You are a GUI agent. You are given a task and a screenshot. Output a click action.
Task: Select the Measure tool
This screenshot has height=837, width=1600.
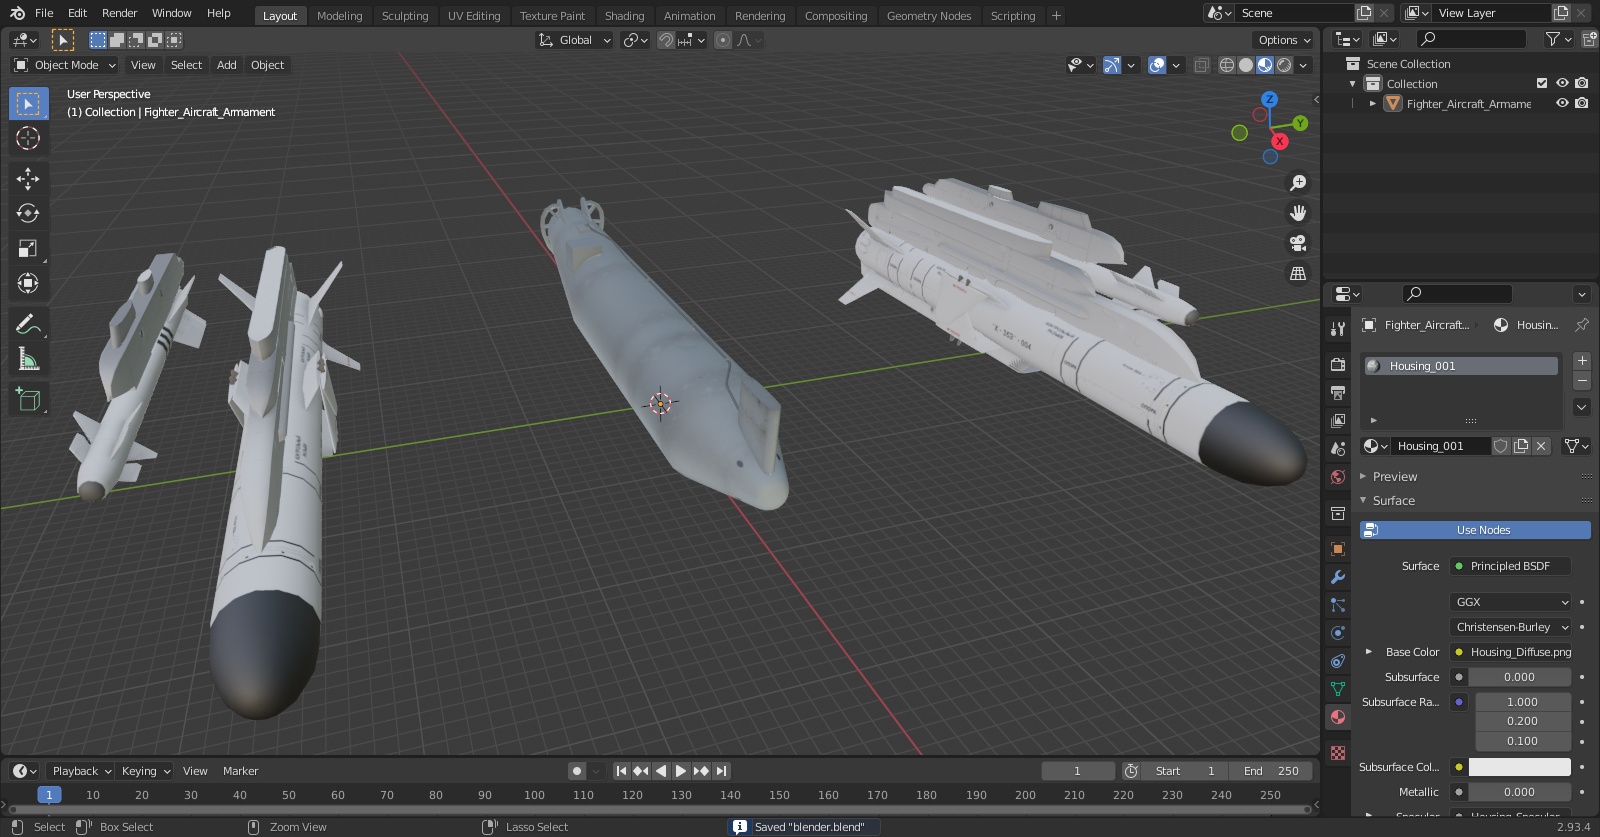(x=28, y=359)
